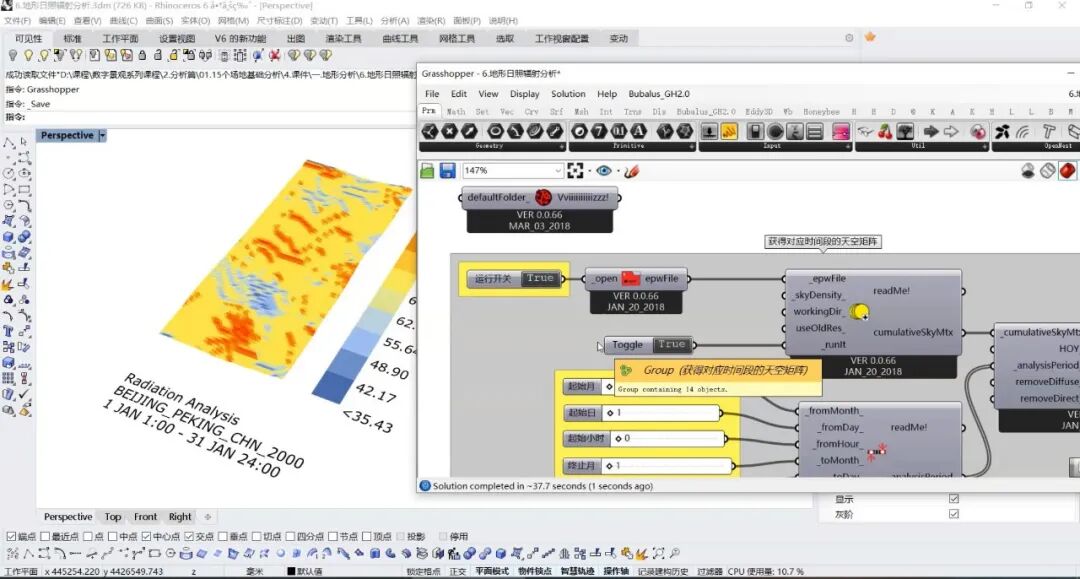1080x579 pixels.
Task: Click the Rhino toolbar gear settings icon
Action: (x=849, y=38)
